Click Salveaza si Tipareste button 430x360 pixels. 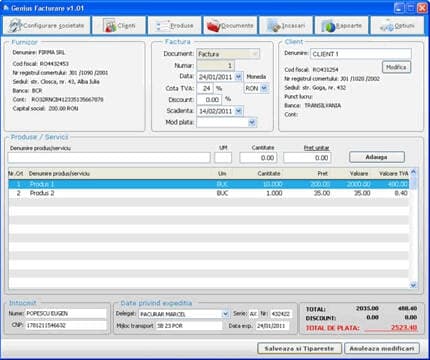pos(300,348)
